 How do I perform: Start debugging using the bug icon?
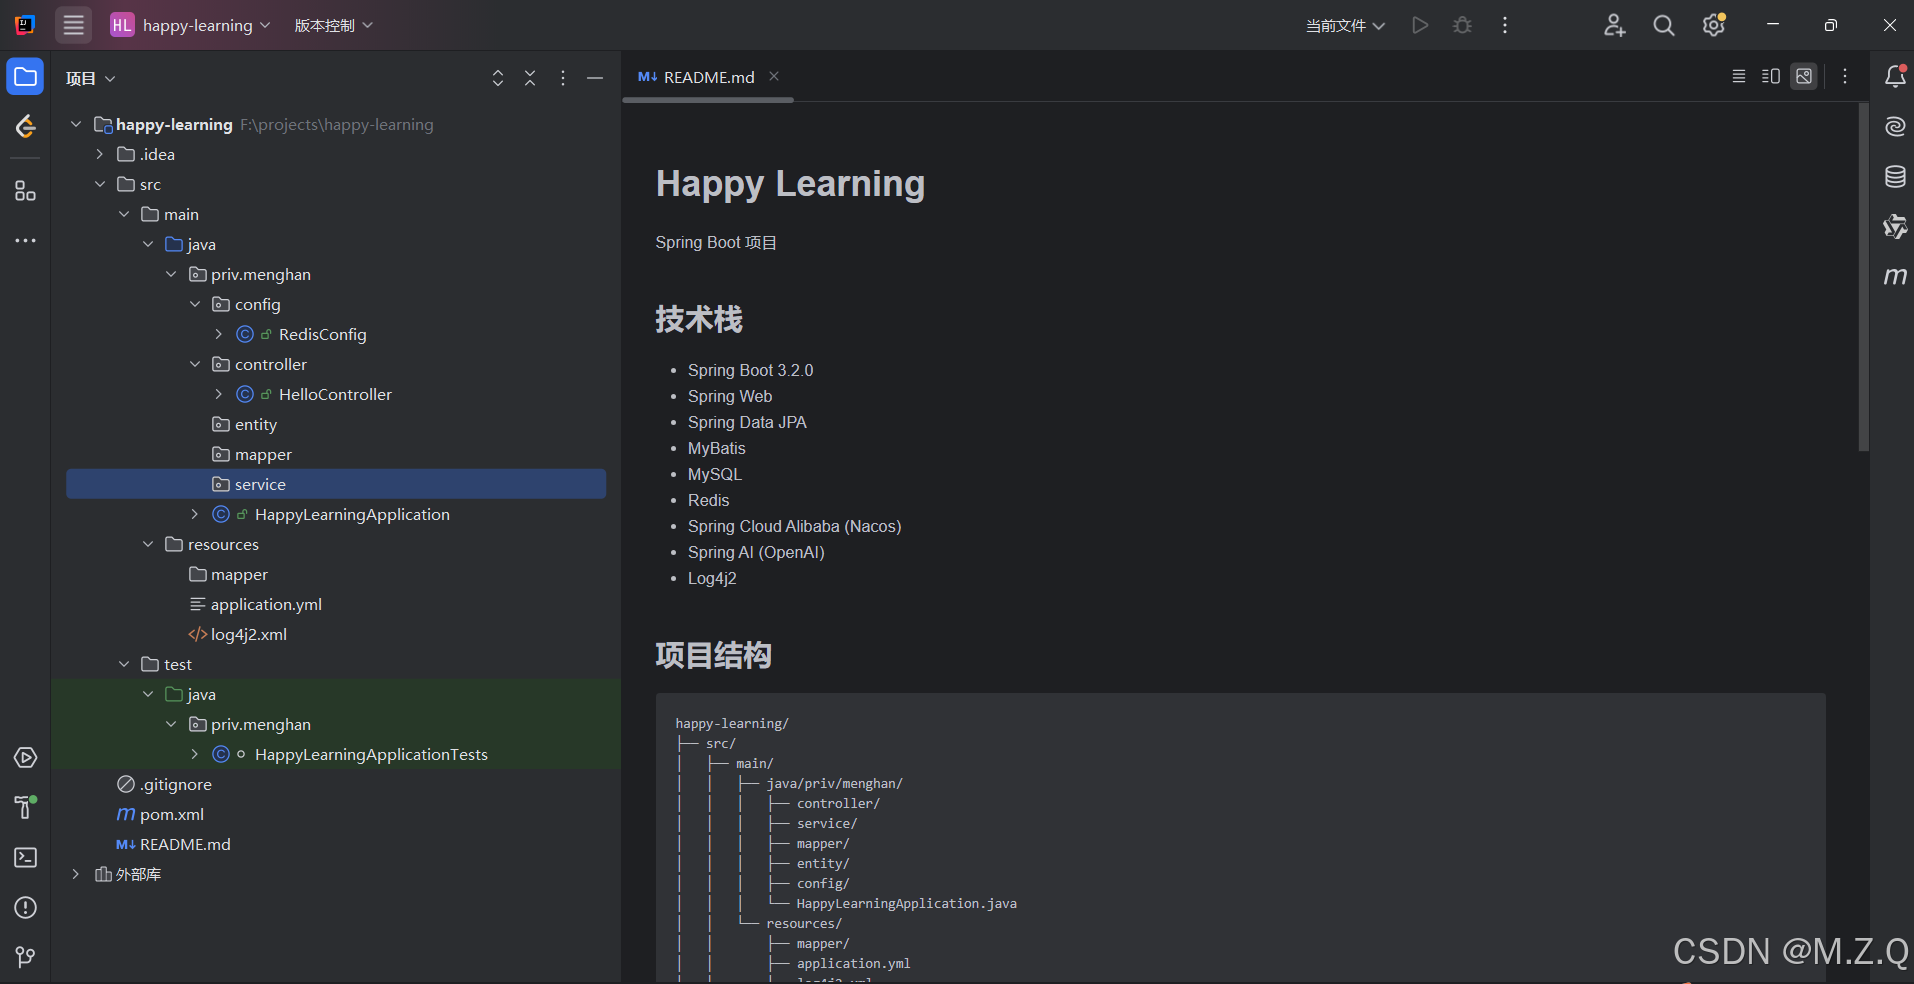1462,25
